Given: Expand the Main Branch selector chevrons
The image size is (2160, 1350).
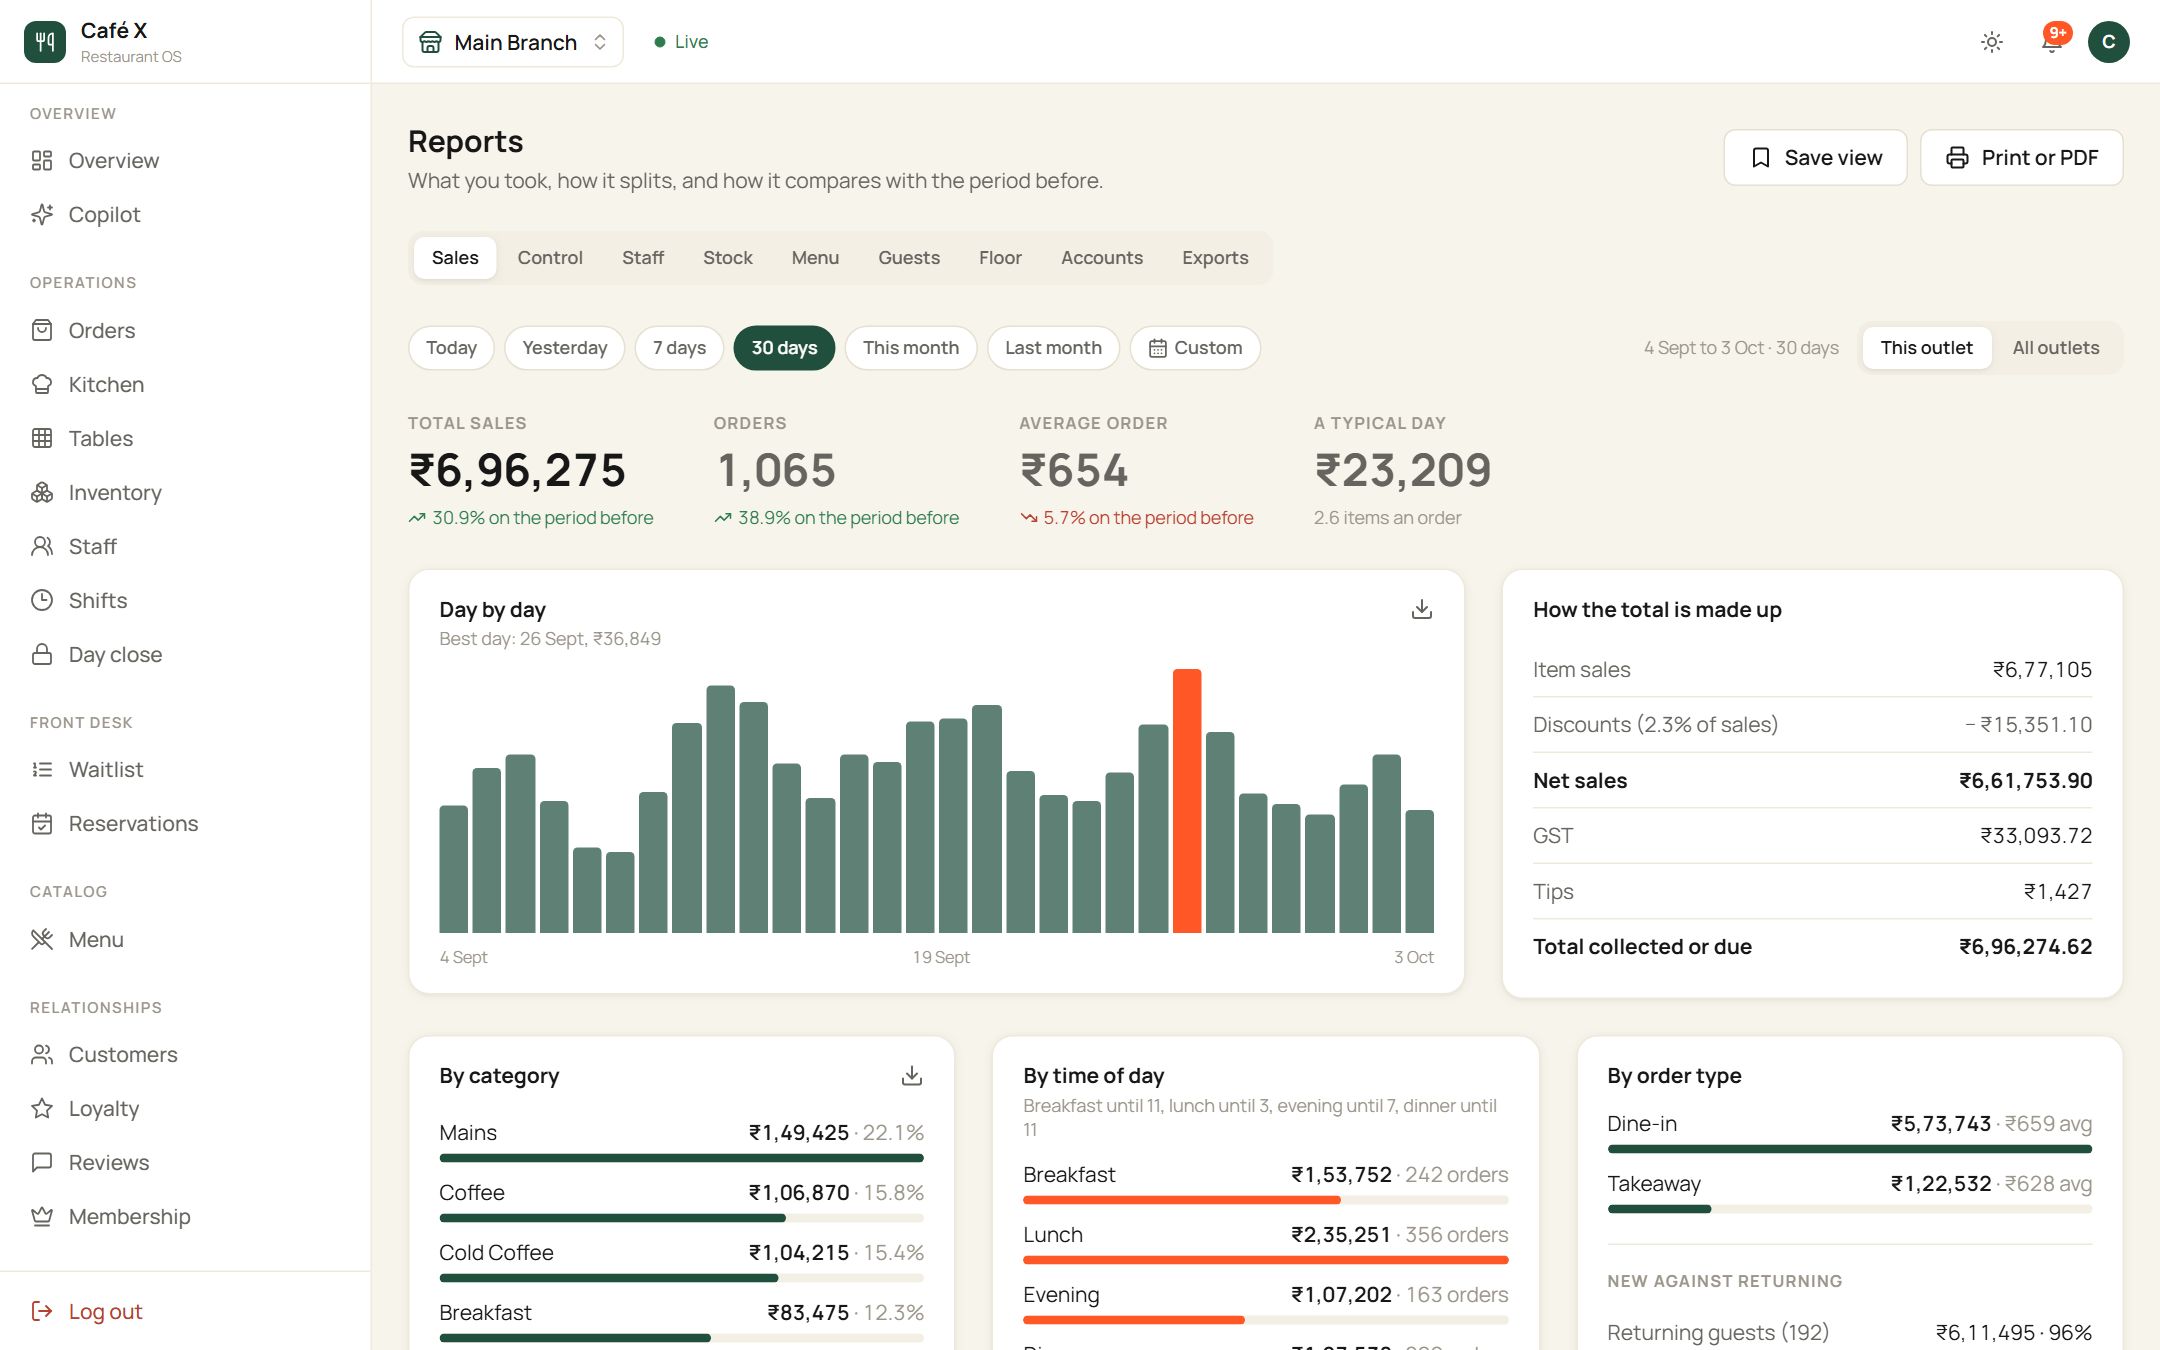Looking at the screenshot, I should pyautogui.click(x=600, y=42).
